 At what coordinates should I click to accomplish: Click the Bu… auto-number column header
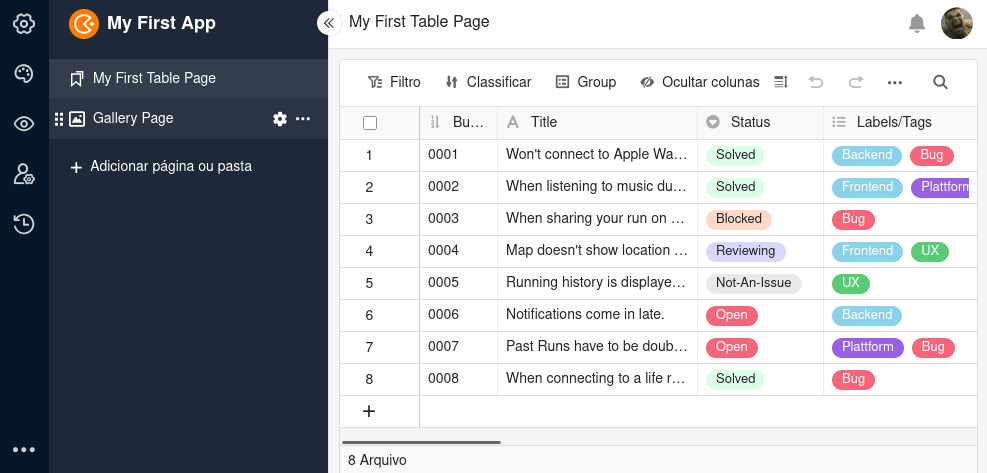(x=458, y=122)
